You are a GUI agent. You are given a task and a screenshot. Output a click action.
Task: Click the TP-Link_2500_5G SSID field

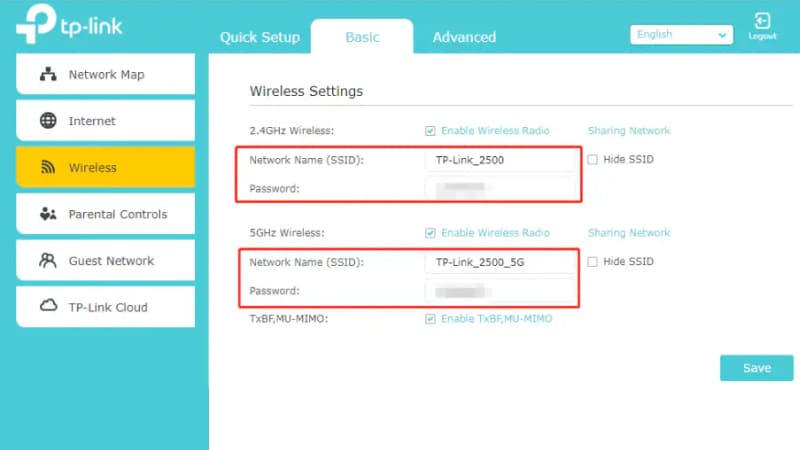(x=500, y=262)
